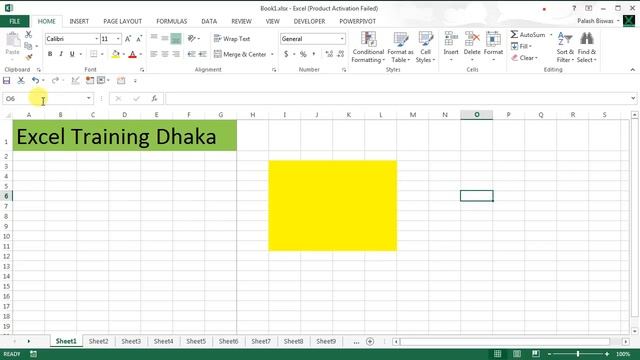Click the New Sheet plus button
Viewport: 640px width, 360px height.
[370, 341]
